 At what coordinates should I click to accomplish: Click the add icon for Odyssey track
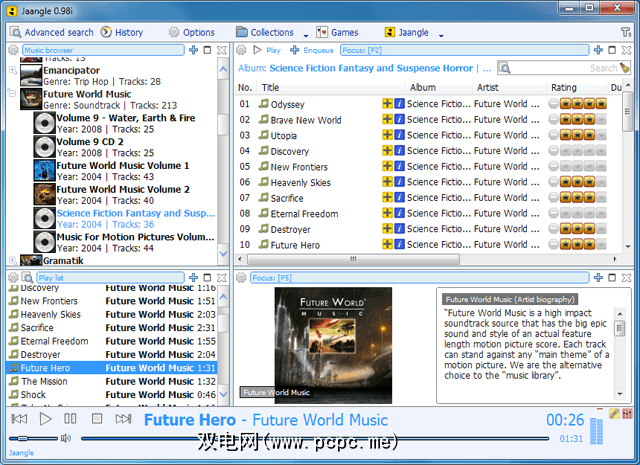coord(387,104)
